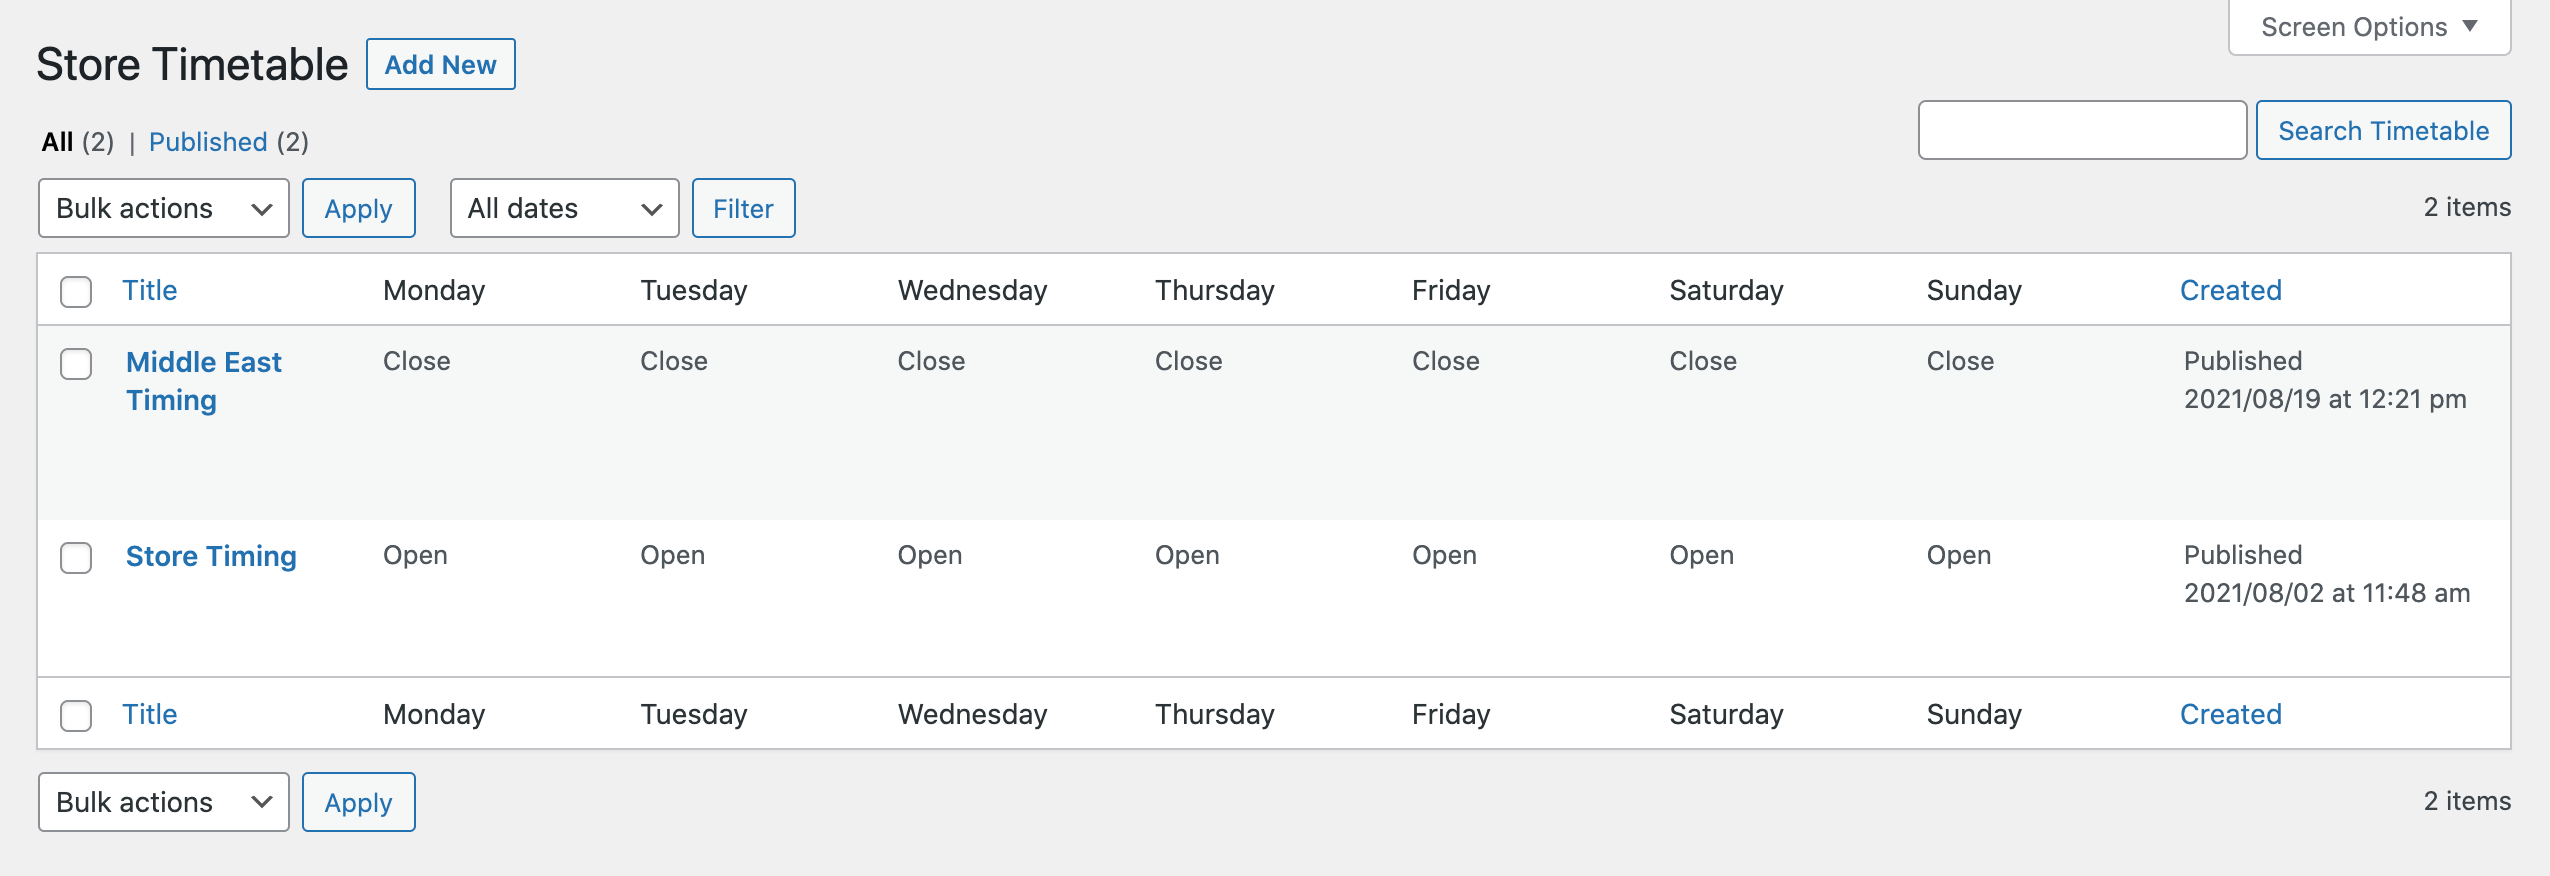This screenshot has height=876, width=2550.
Task: Sort timetables by Created date
Action: [2231, 289]
